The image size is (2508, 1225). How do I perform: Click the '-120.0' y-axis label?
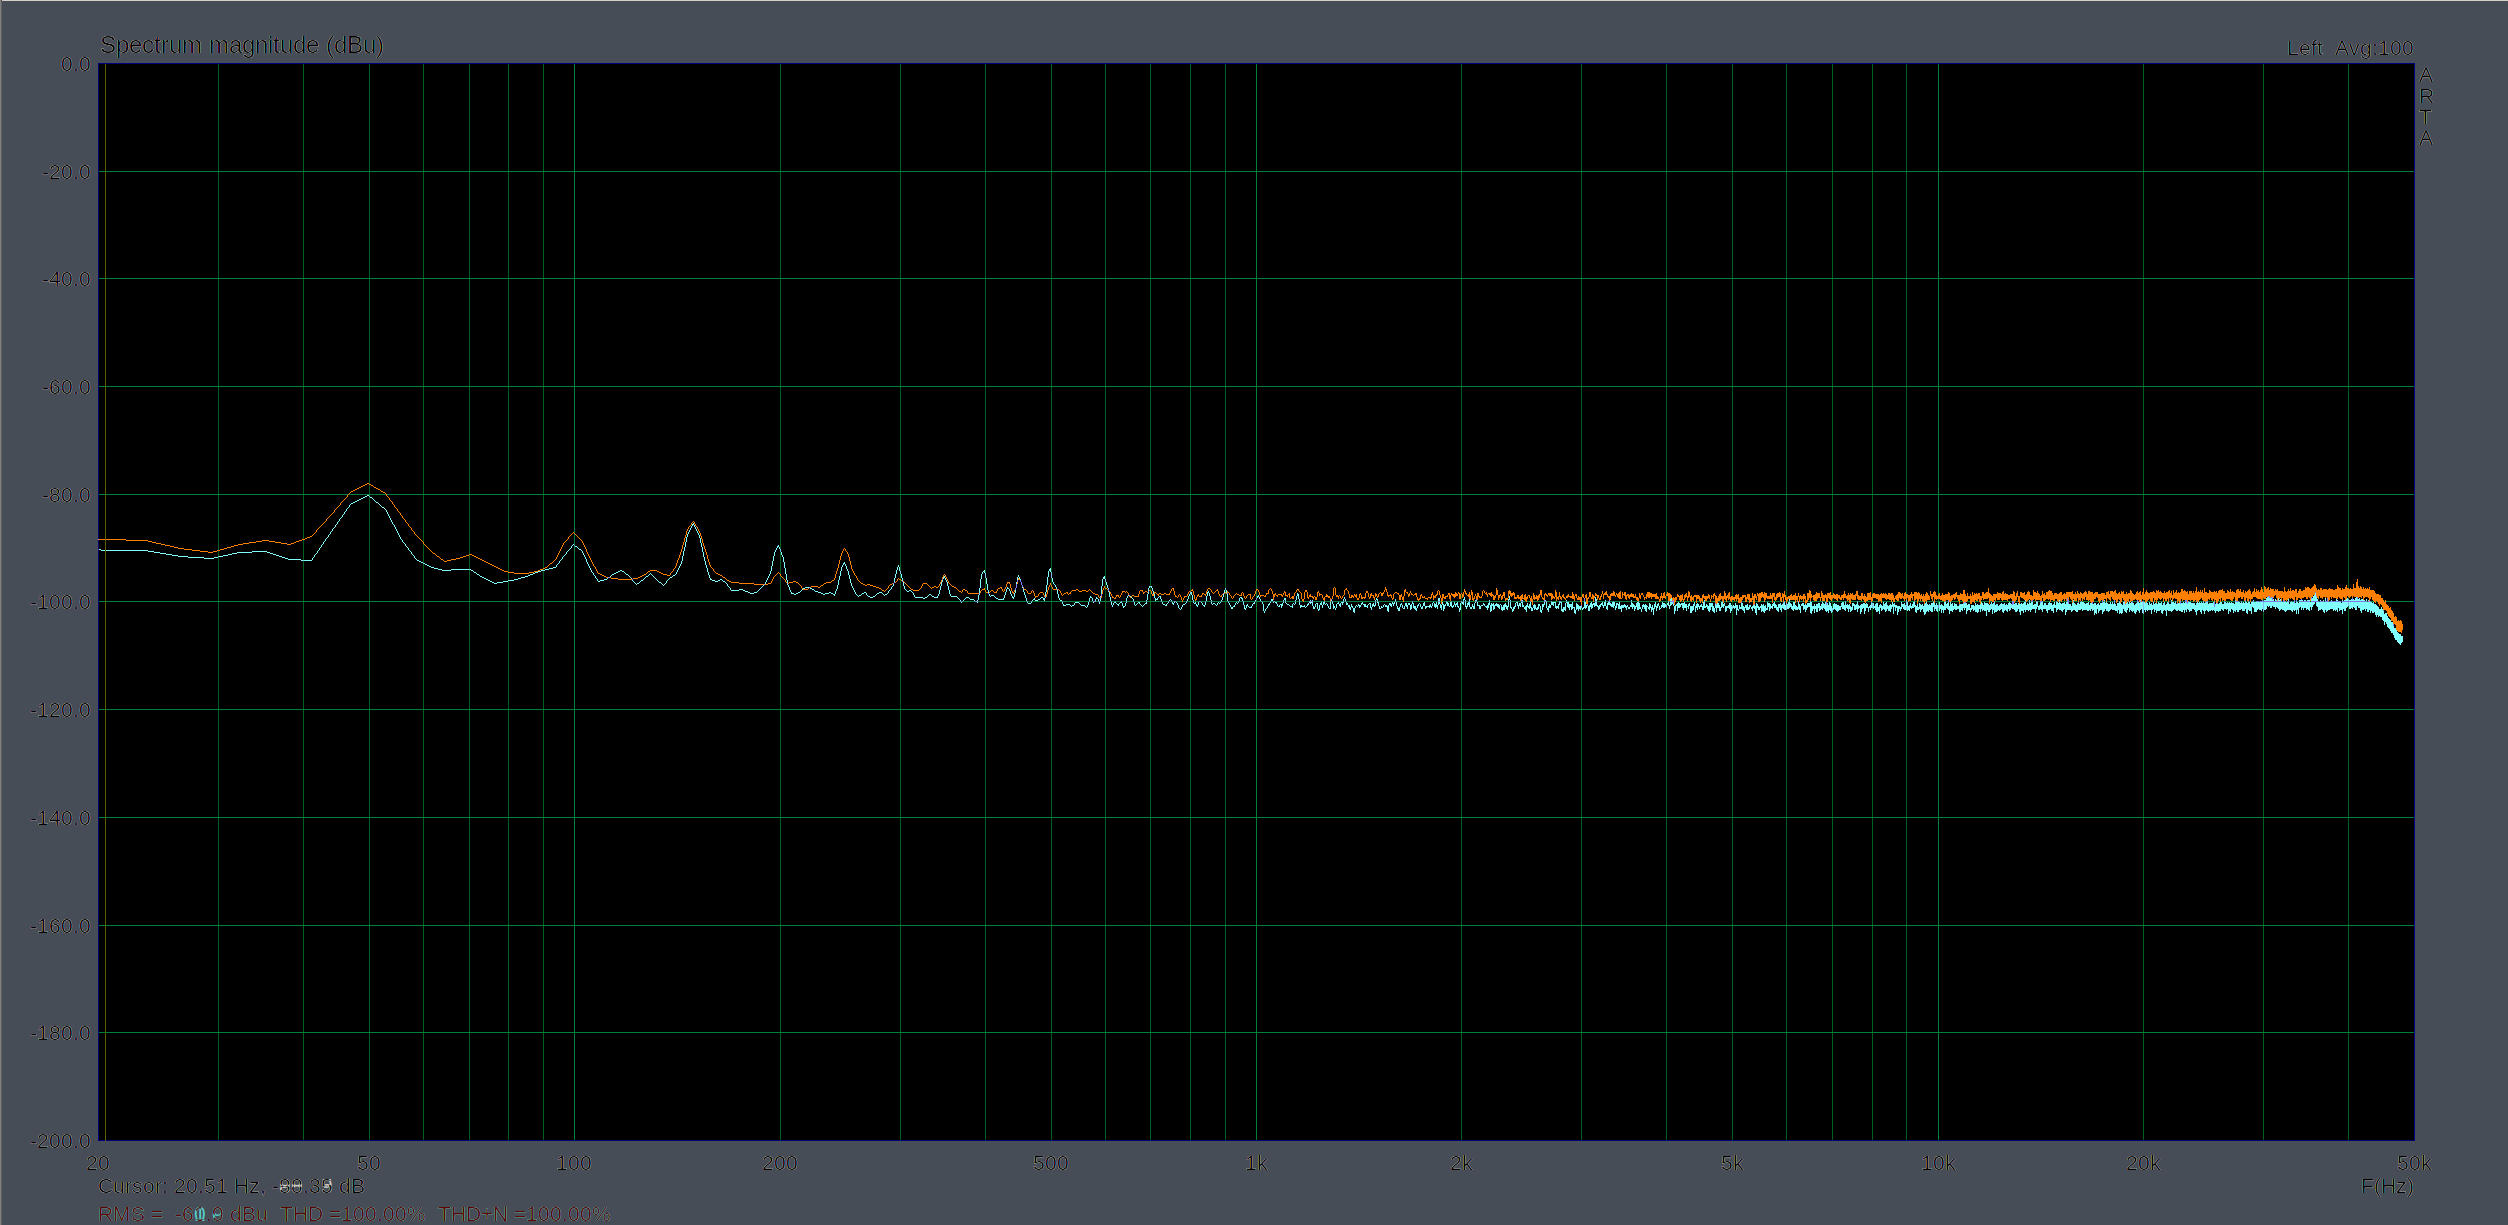[x=61, y=710]
